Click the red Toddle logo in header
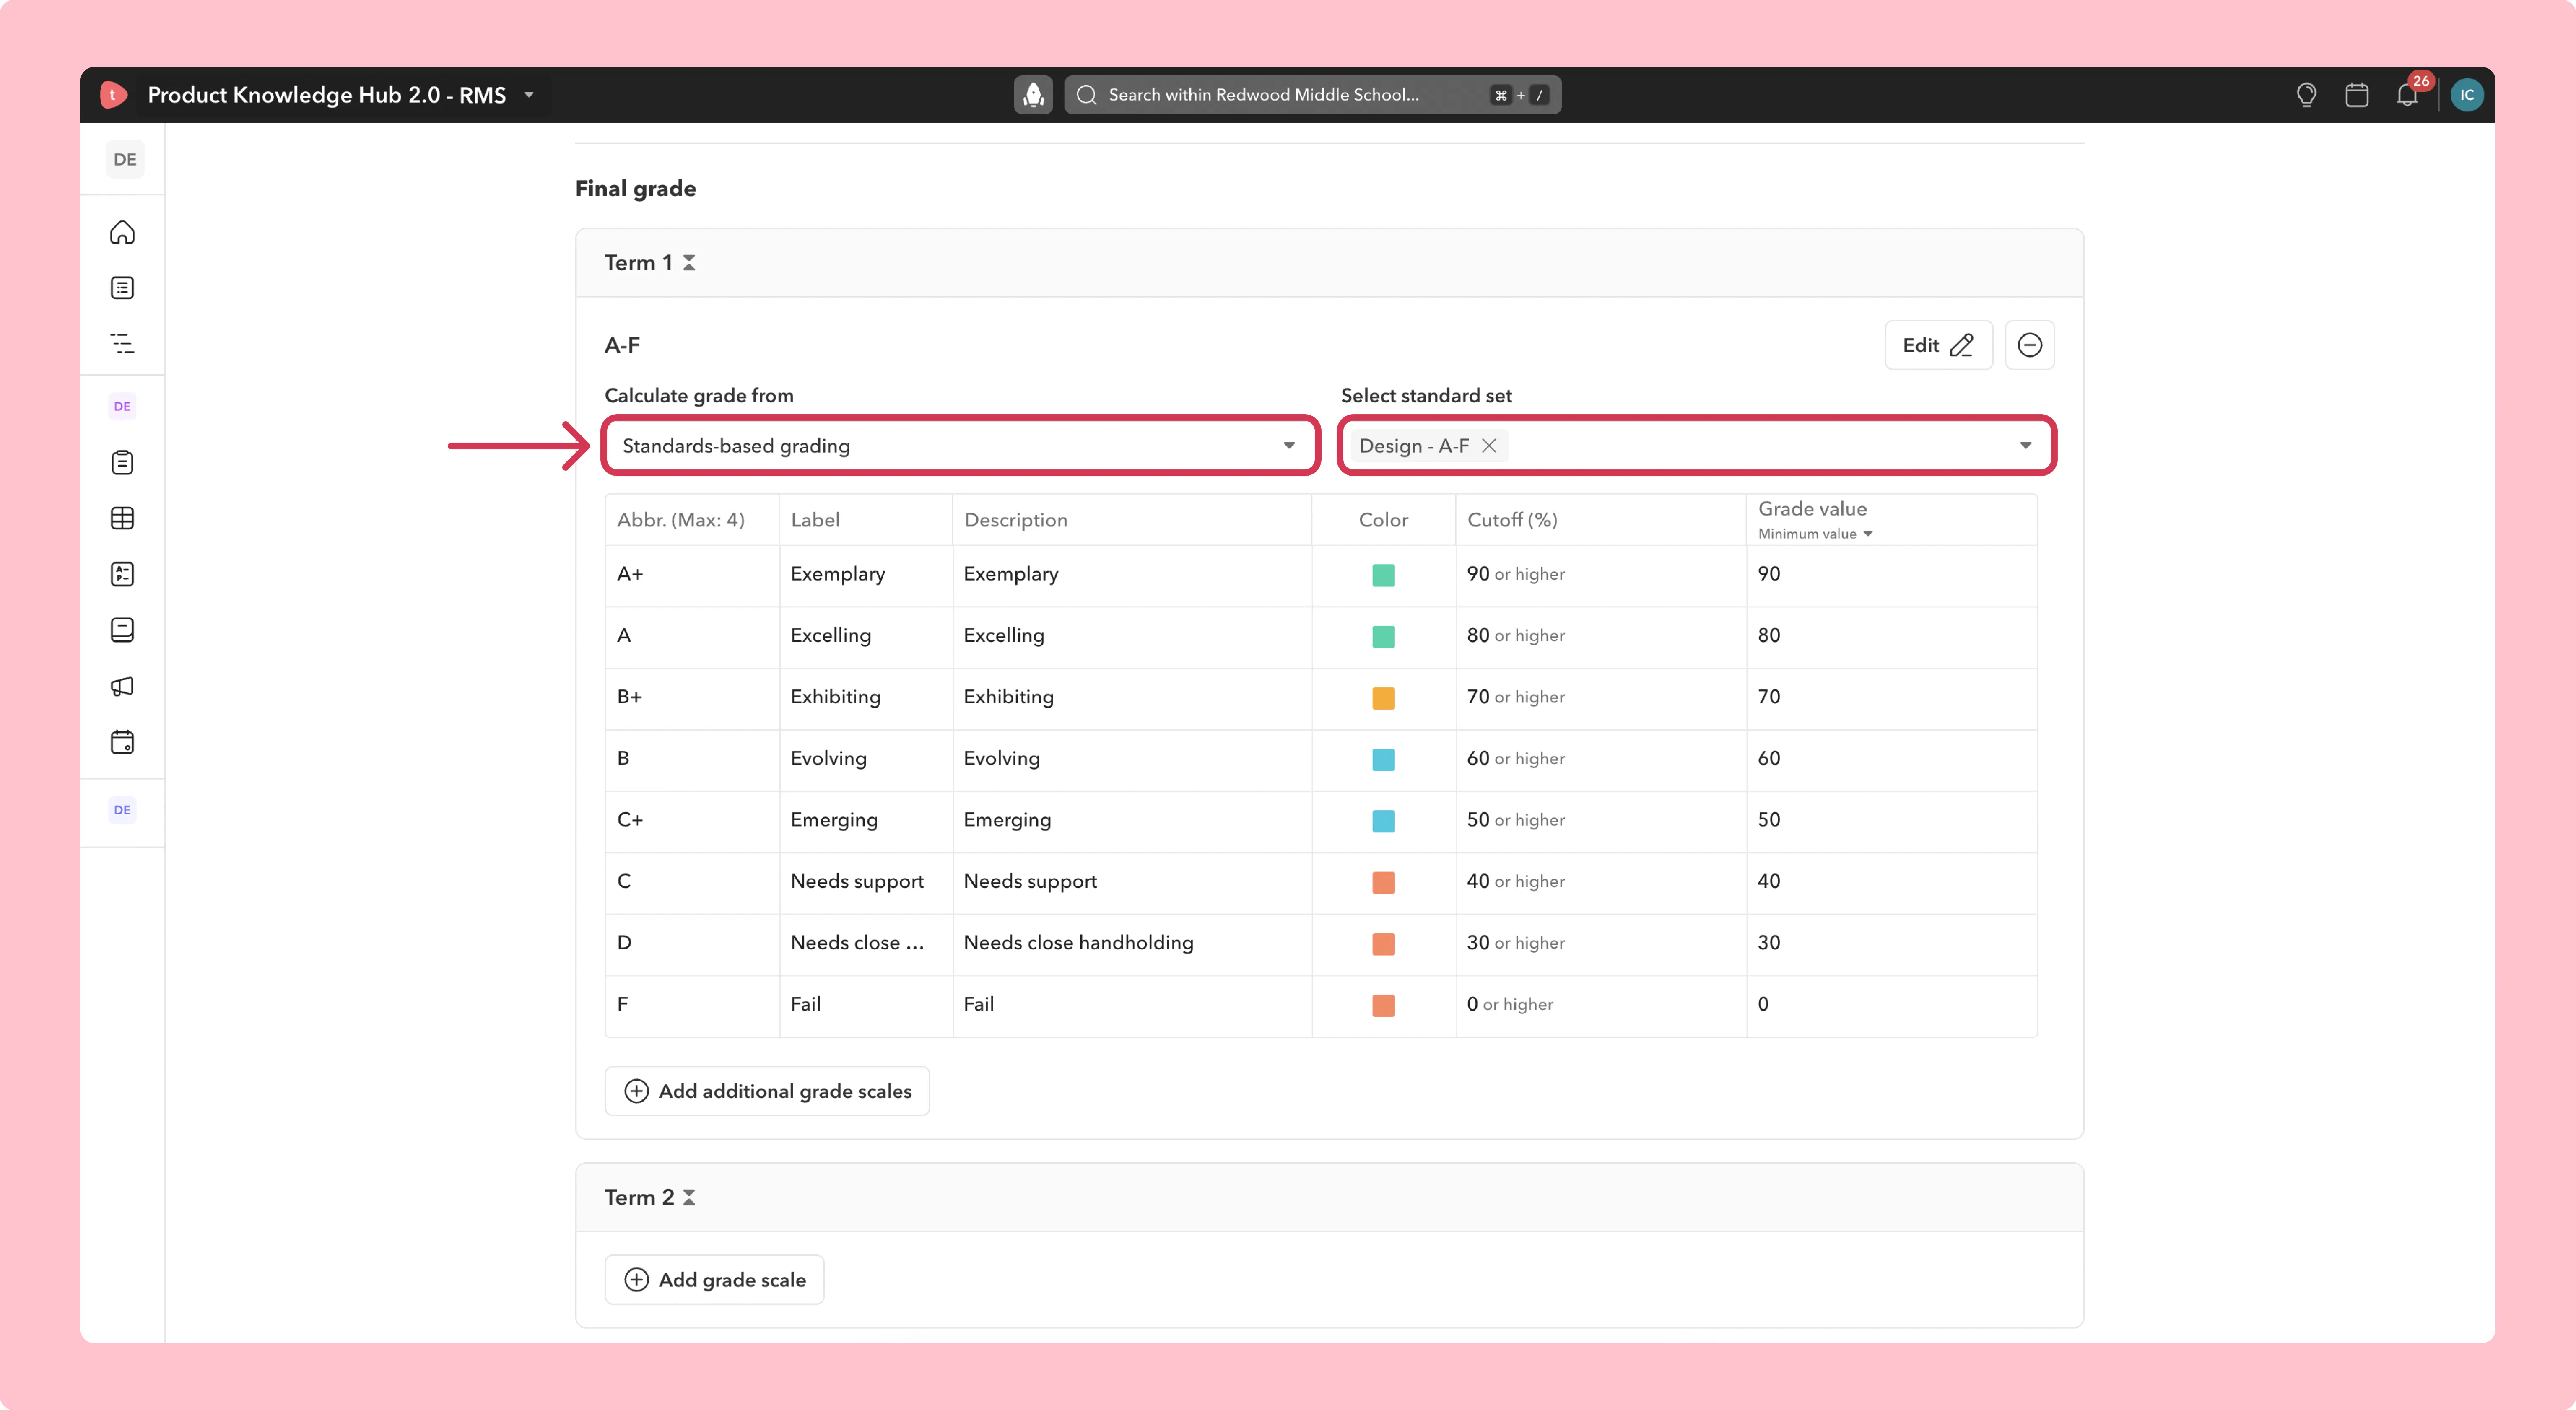2576x1410 pixels. (x=113, y=95)
